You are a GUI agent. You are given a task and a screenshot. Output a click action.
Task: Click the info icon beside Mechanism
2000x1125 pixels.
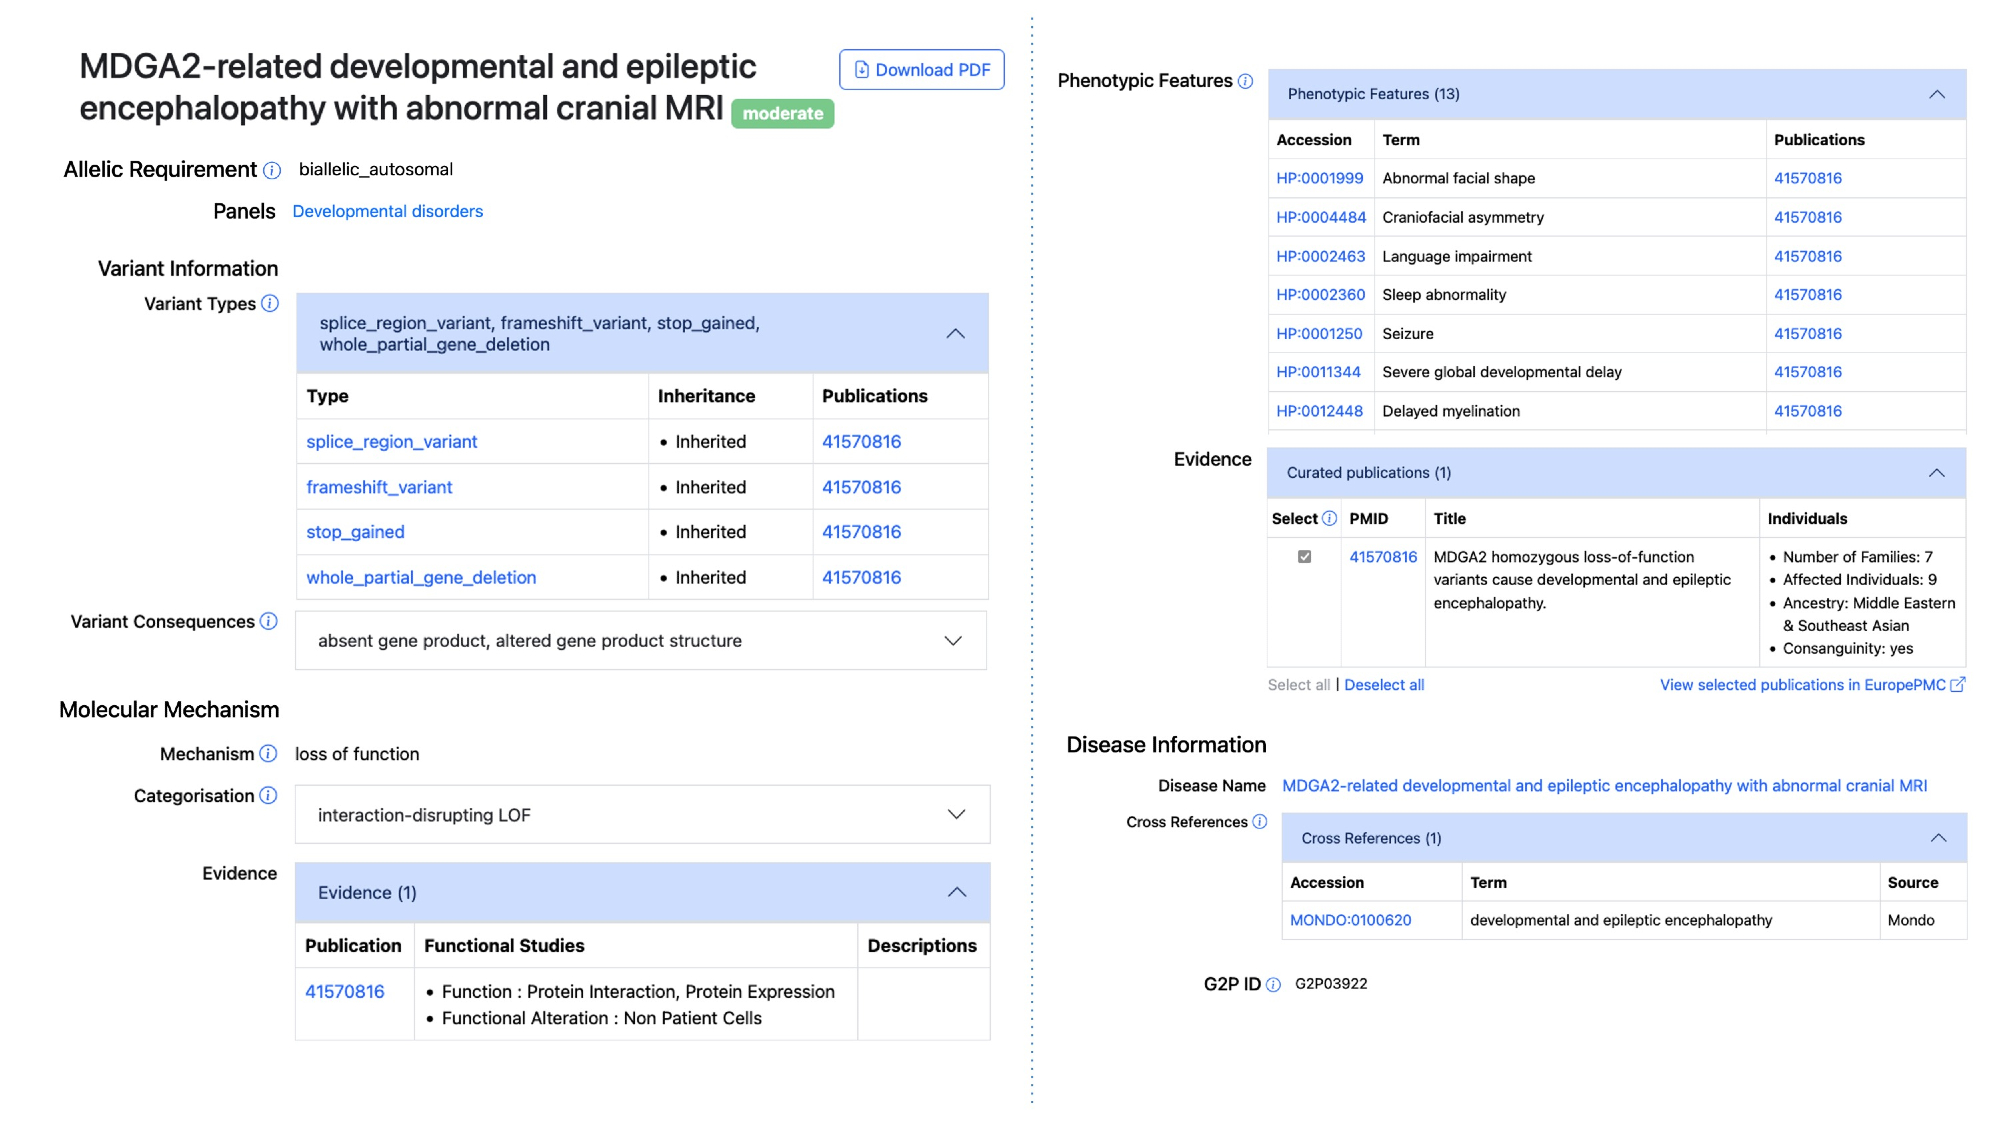[x=268, y=753]
